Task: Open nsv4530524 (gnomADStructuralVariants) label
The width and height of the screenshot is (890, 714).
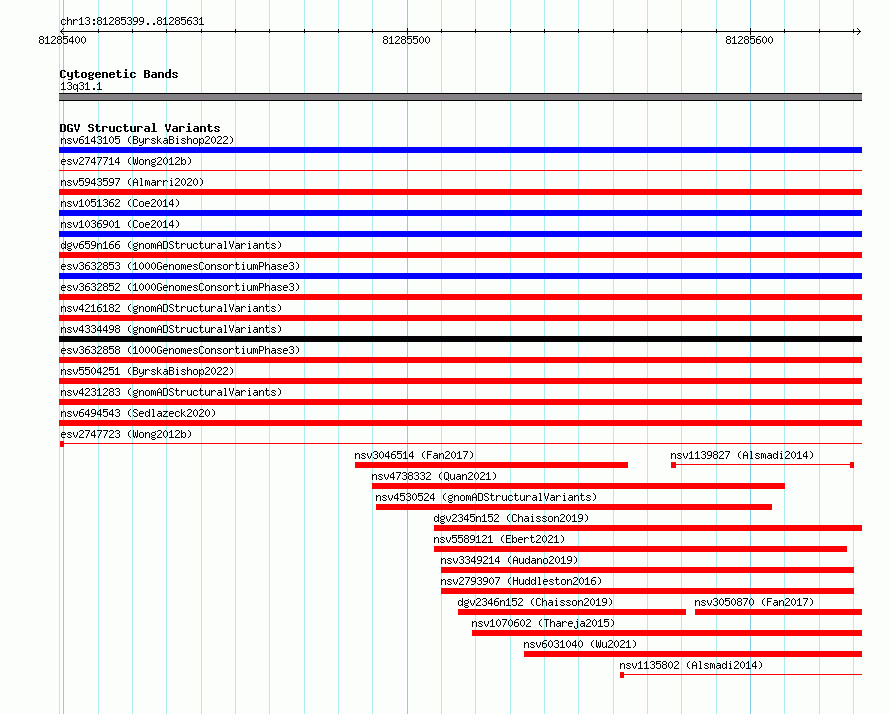Action: click(x=486, y=497)
